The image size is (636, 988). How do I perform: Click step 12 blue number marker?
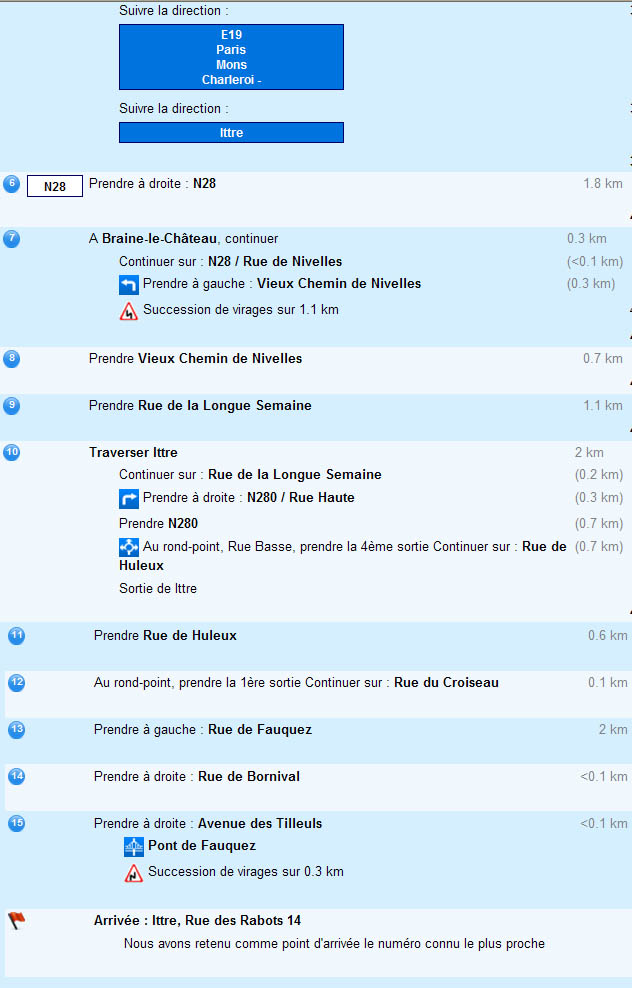pos(16,682)
